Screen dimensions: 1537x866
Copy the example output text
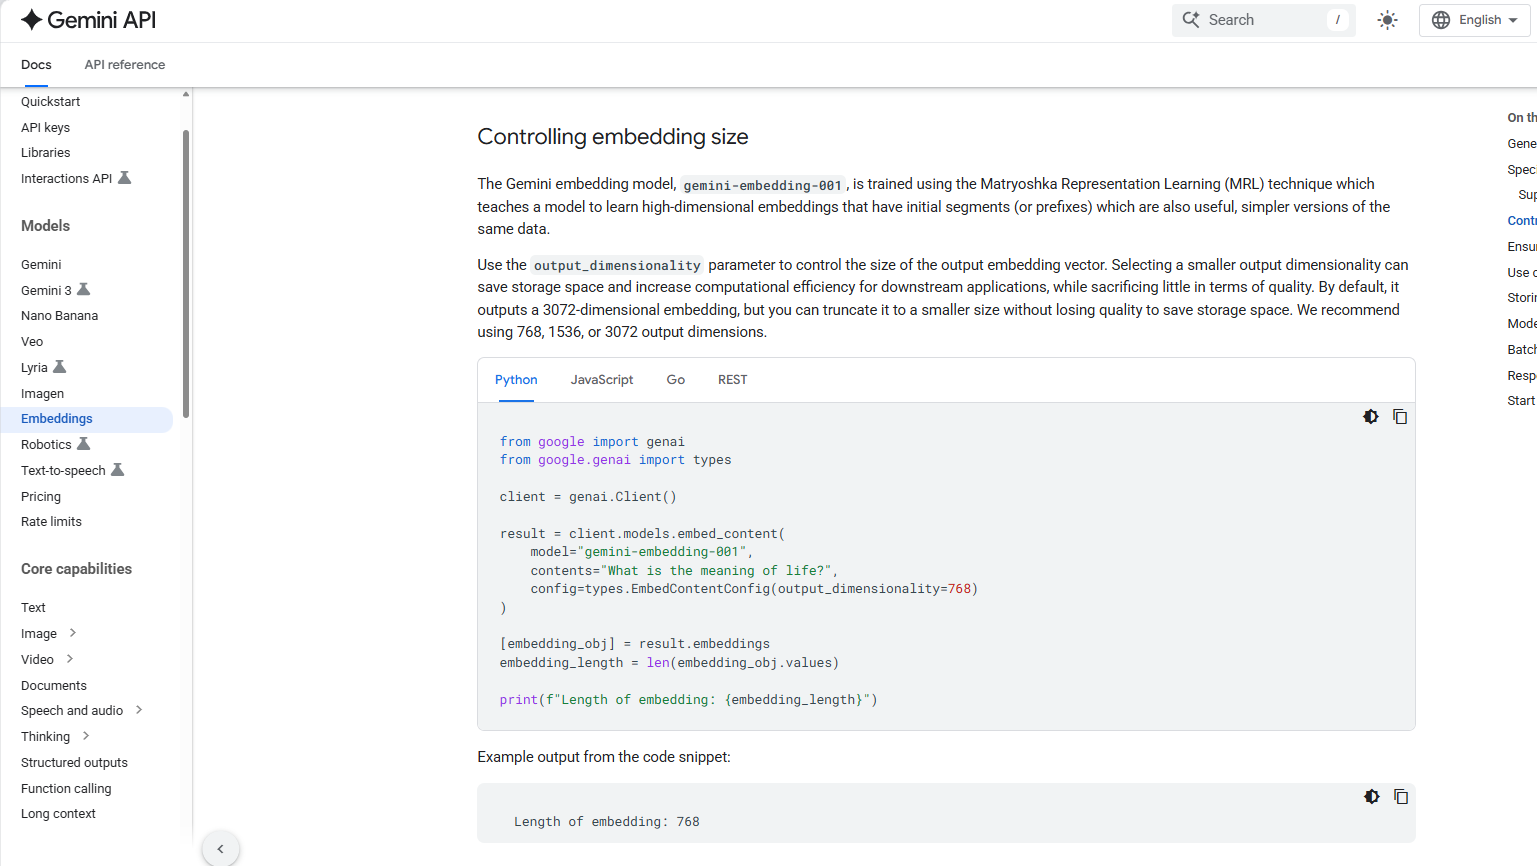tap(1400, 797)
